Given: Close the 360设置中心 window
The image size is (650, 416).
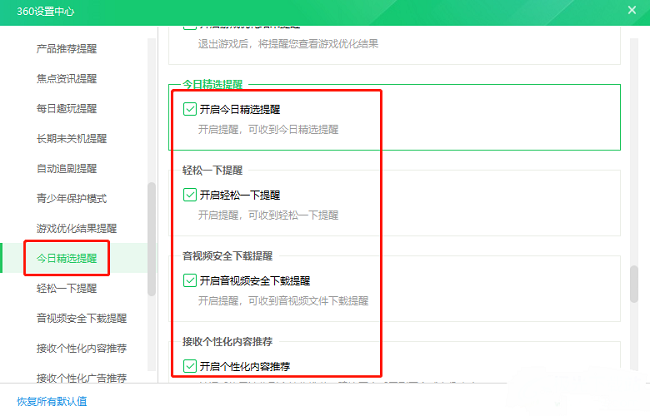Looking at the screenshot, I should coord(631,10).
